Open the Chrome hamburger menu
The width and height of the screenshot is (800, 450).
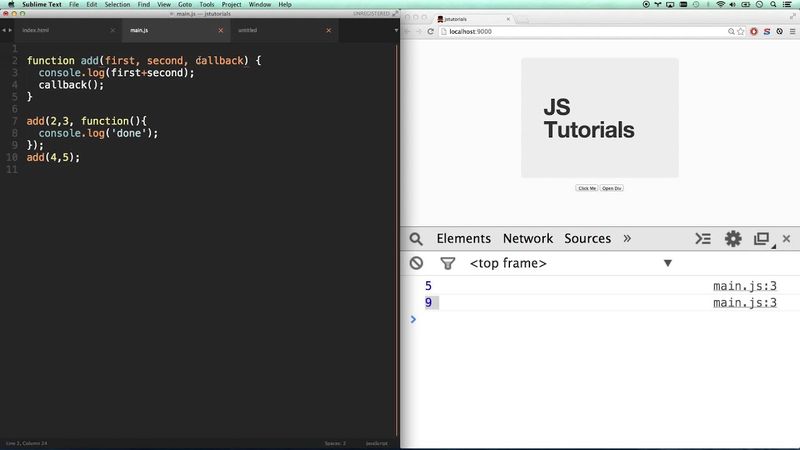[x=792, y=32]
